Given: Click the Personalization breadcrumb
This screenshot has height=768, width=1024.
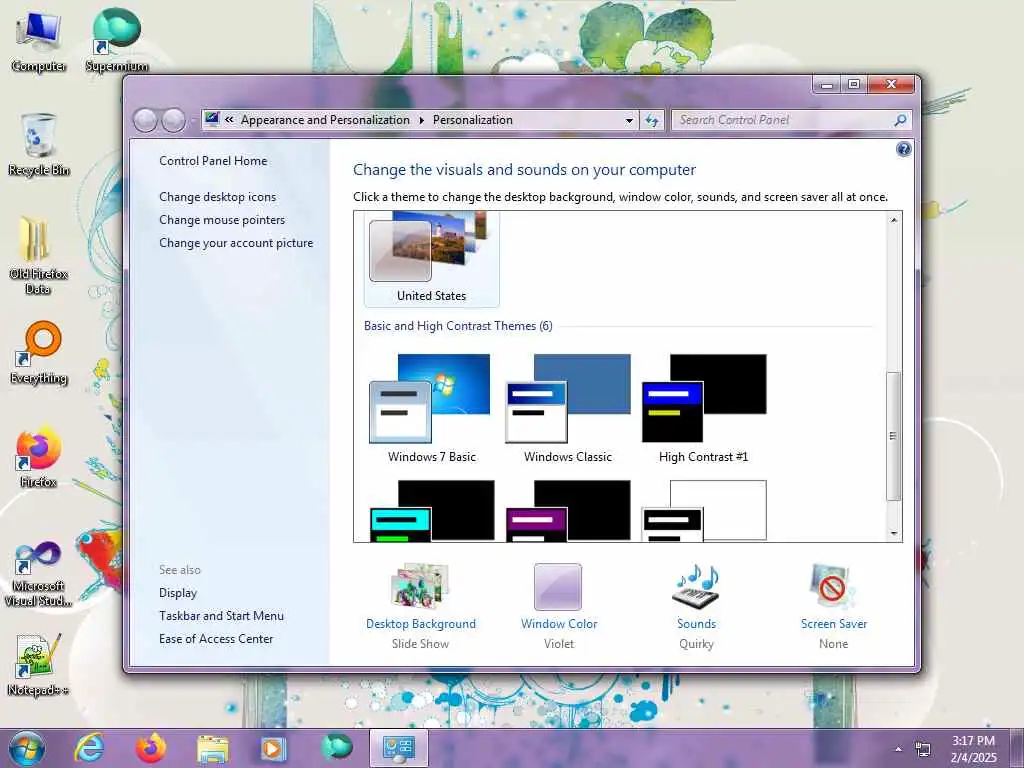Looking at the screenshot, I should pos(473,120).
